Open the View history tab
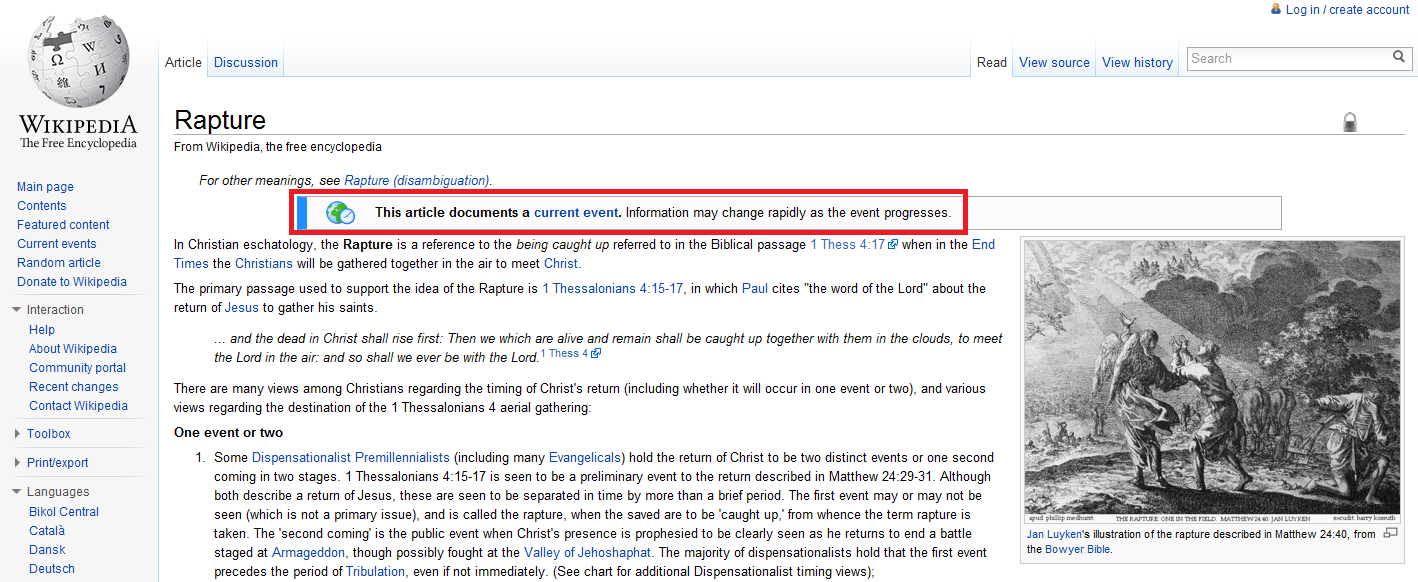This screenshot has height=582, width=1418. 1137,62
